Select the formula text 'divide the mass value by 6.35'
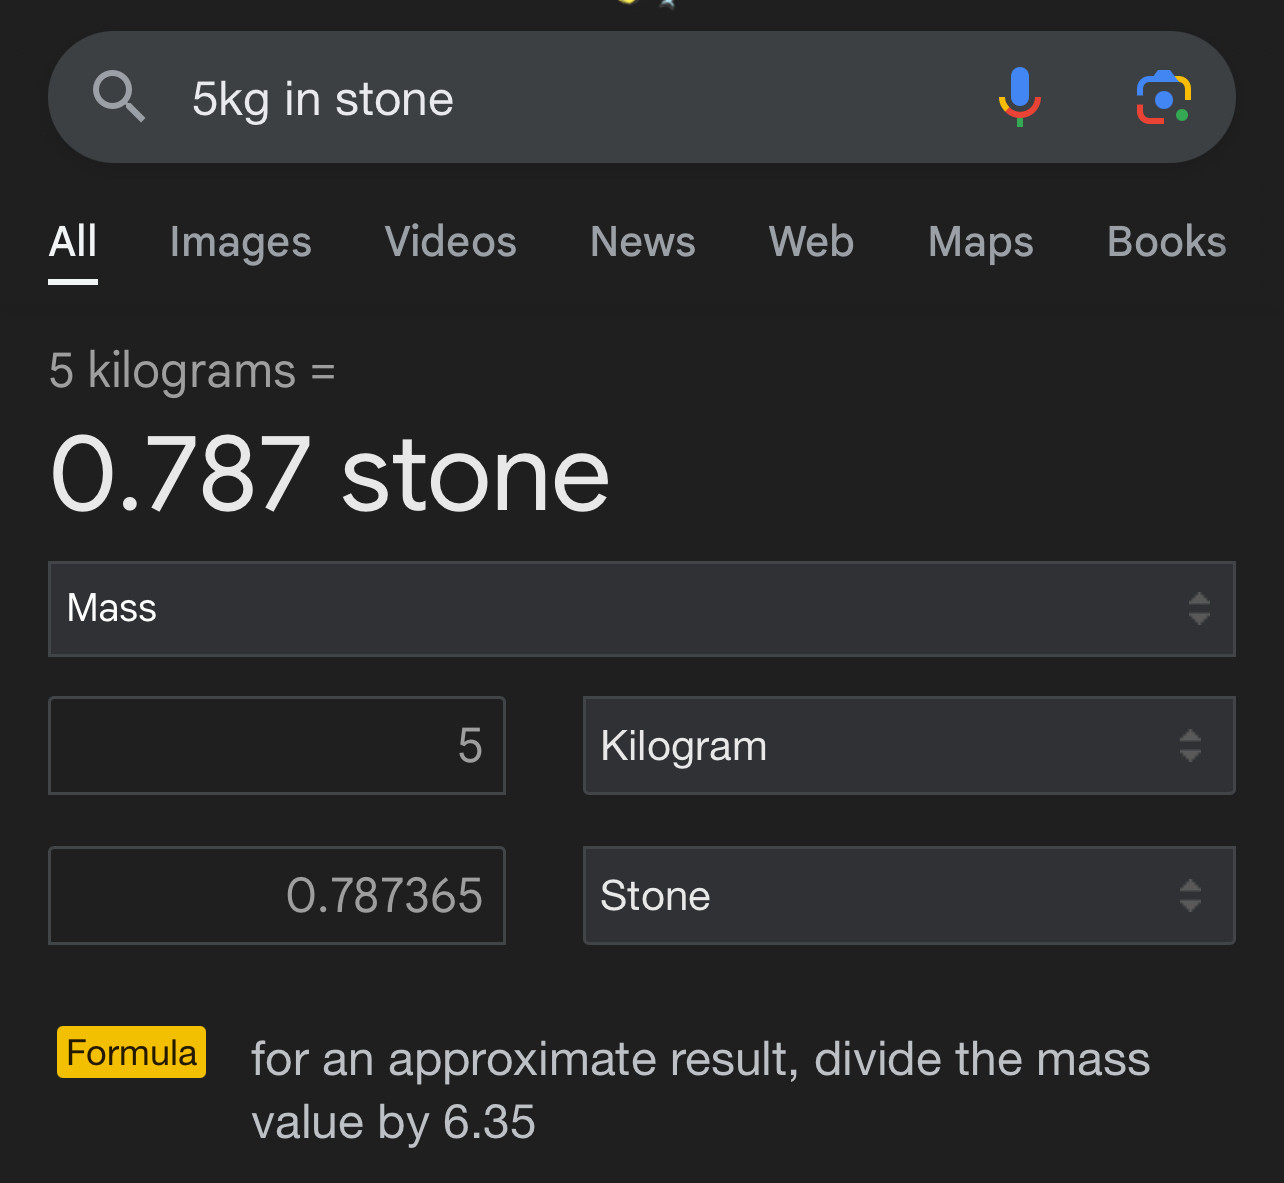This screenshot has height=1183, width=1284. [700, 1091]
